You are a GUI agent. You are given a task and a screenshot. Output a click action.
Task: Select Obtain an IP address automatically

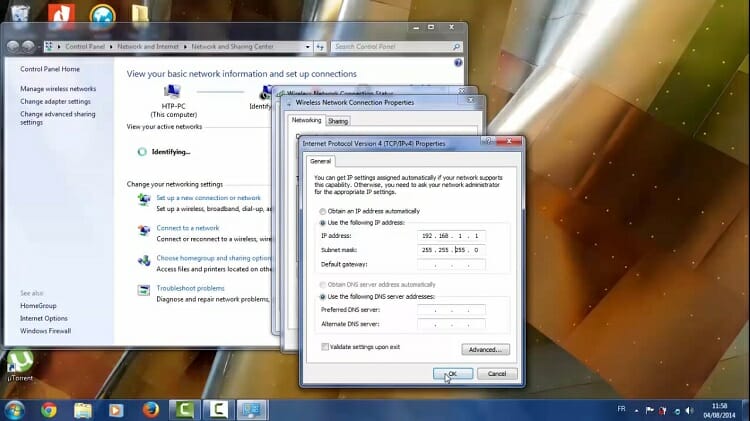[322, 211]
